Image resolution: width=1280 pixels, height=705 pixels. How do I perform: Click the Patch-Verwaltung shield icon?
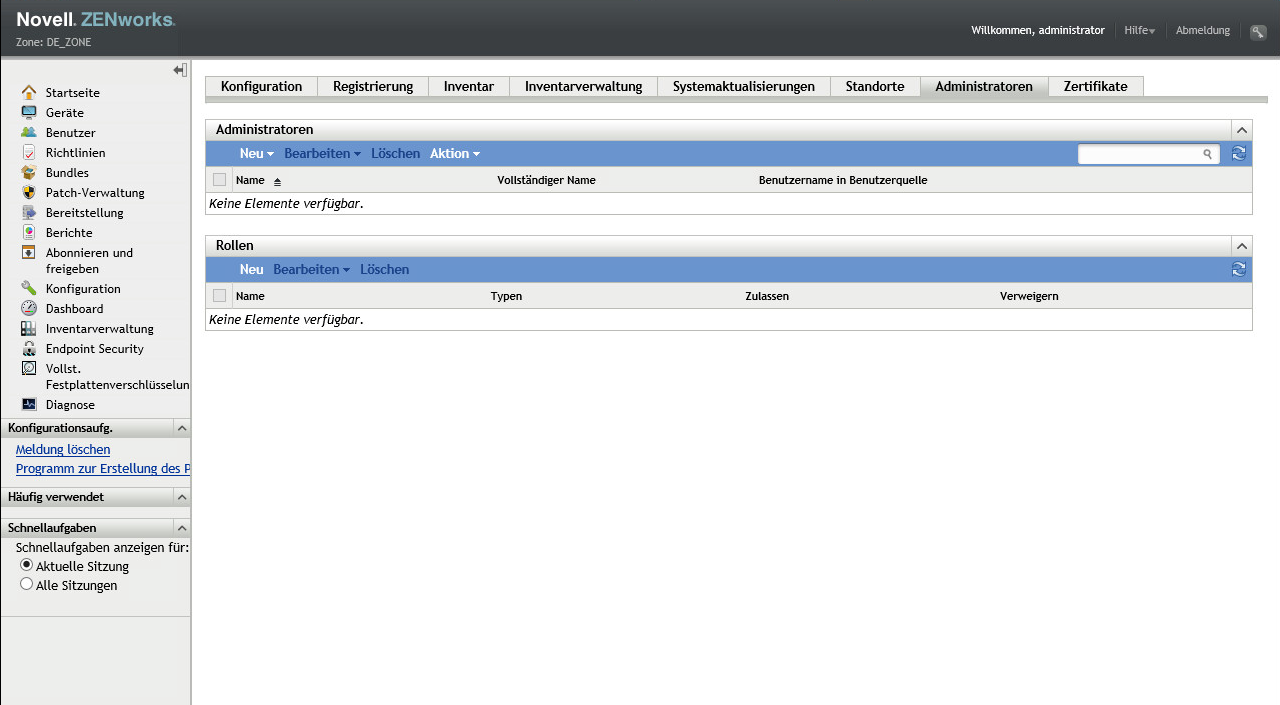click(x=29, y=192)
